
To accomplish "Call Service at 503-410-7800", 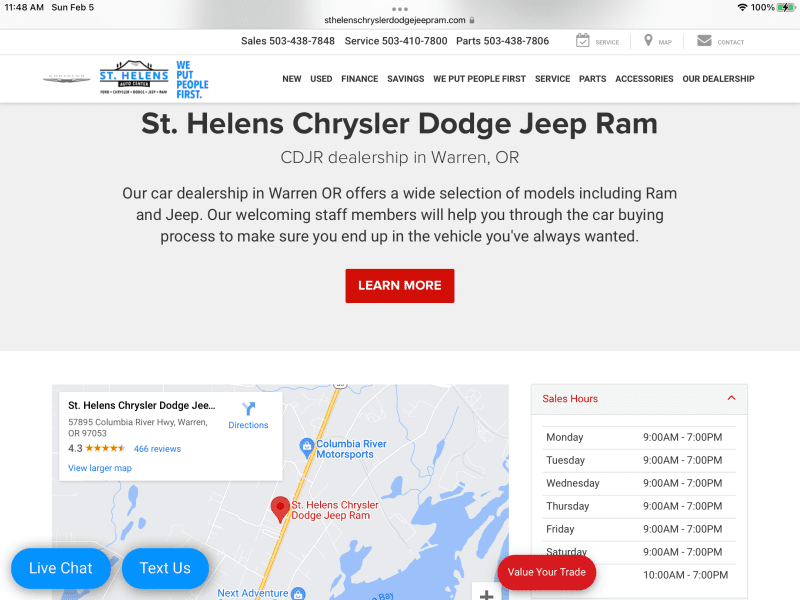I will 396,41.
